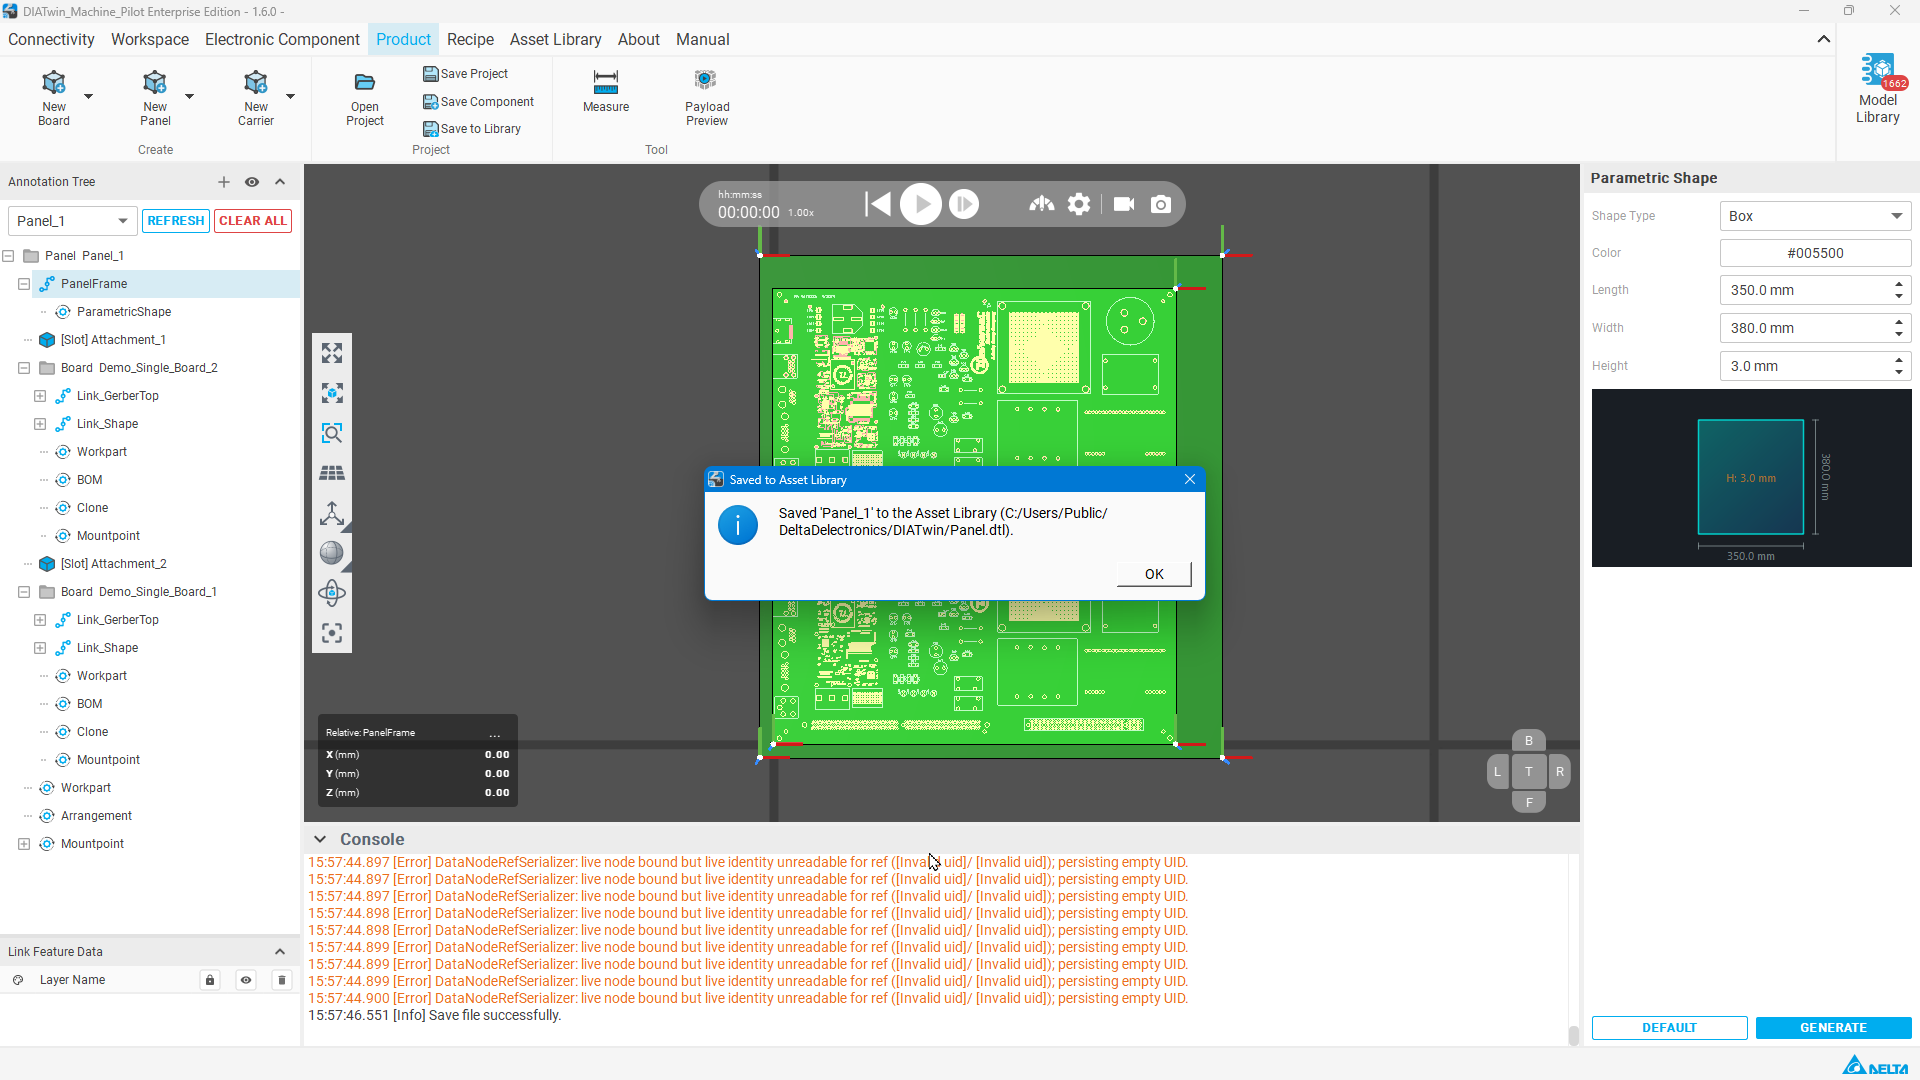Click the axis gizmo viewport icon
1920x1080 pixels.
[x=332, y=513]
